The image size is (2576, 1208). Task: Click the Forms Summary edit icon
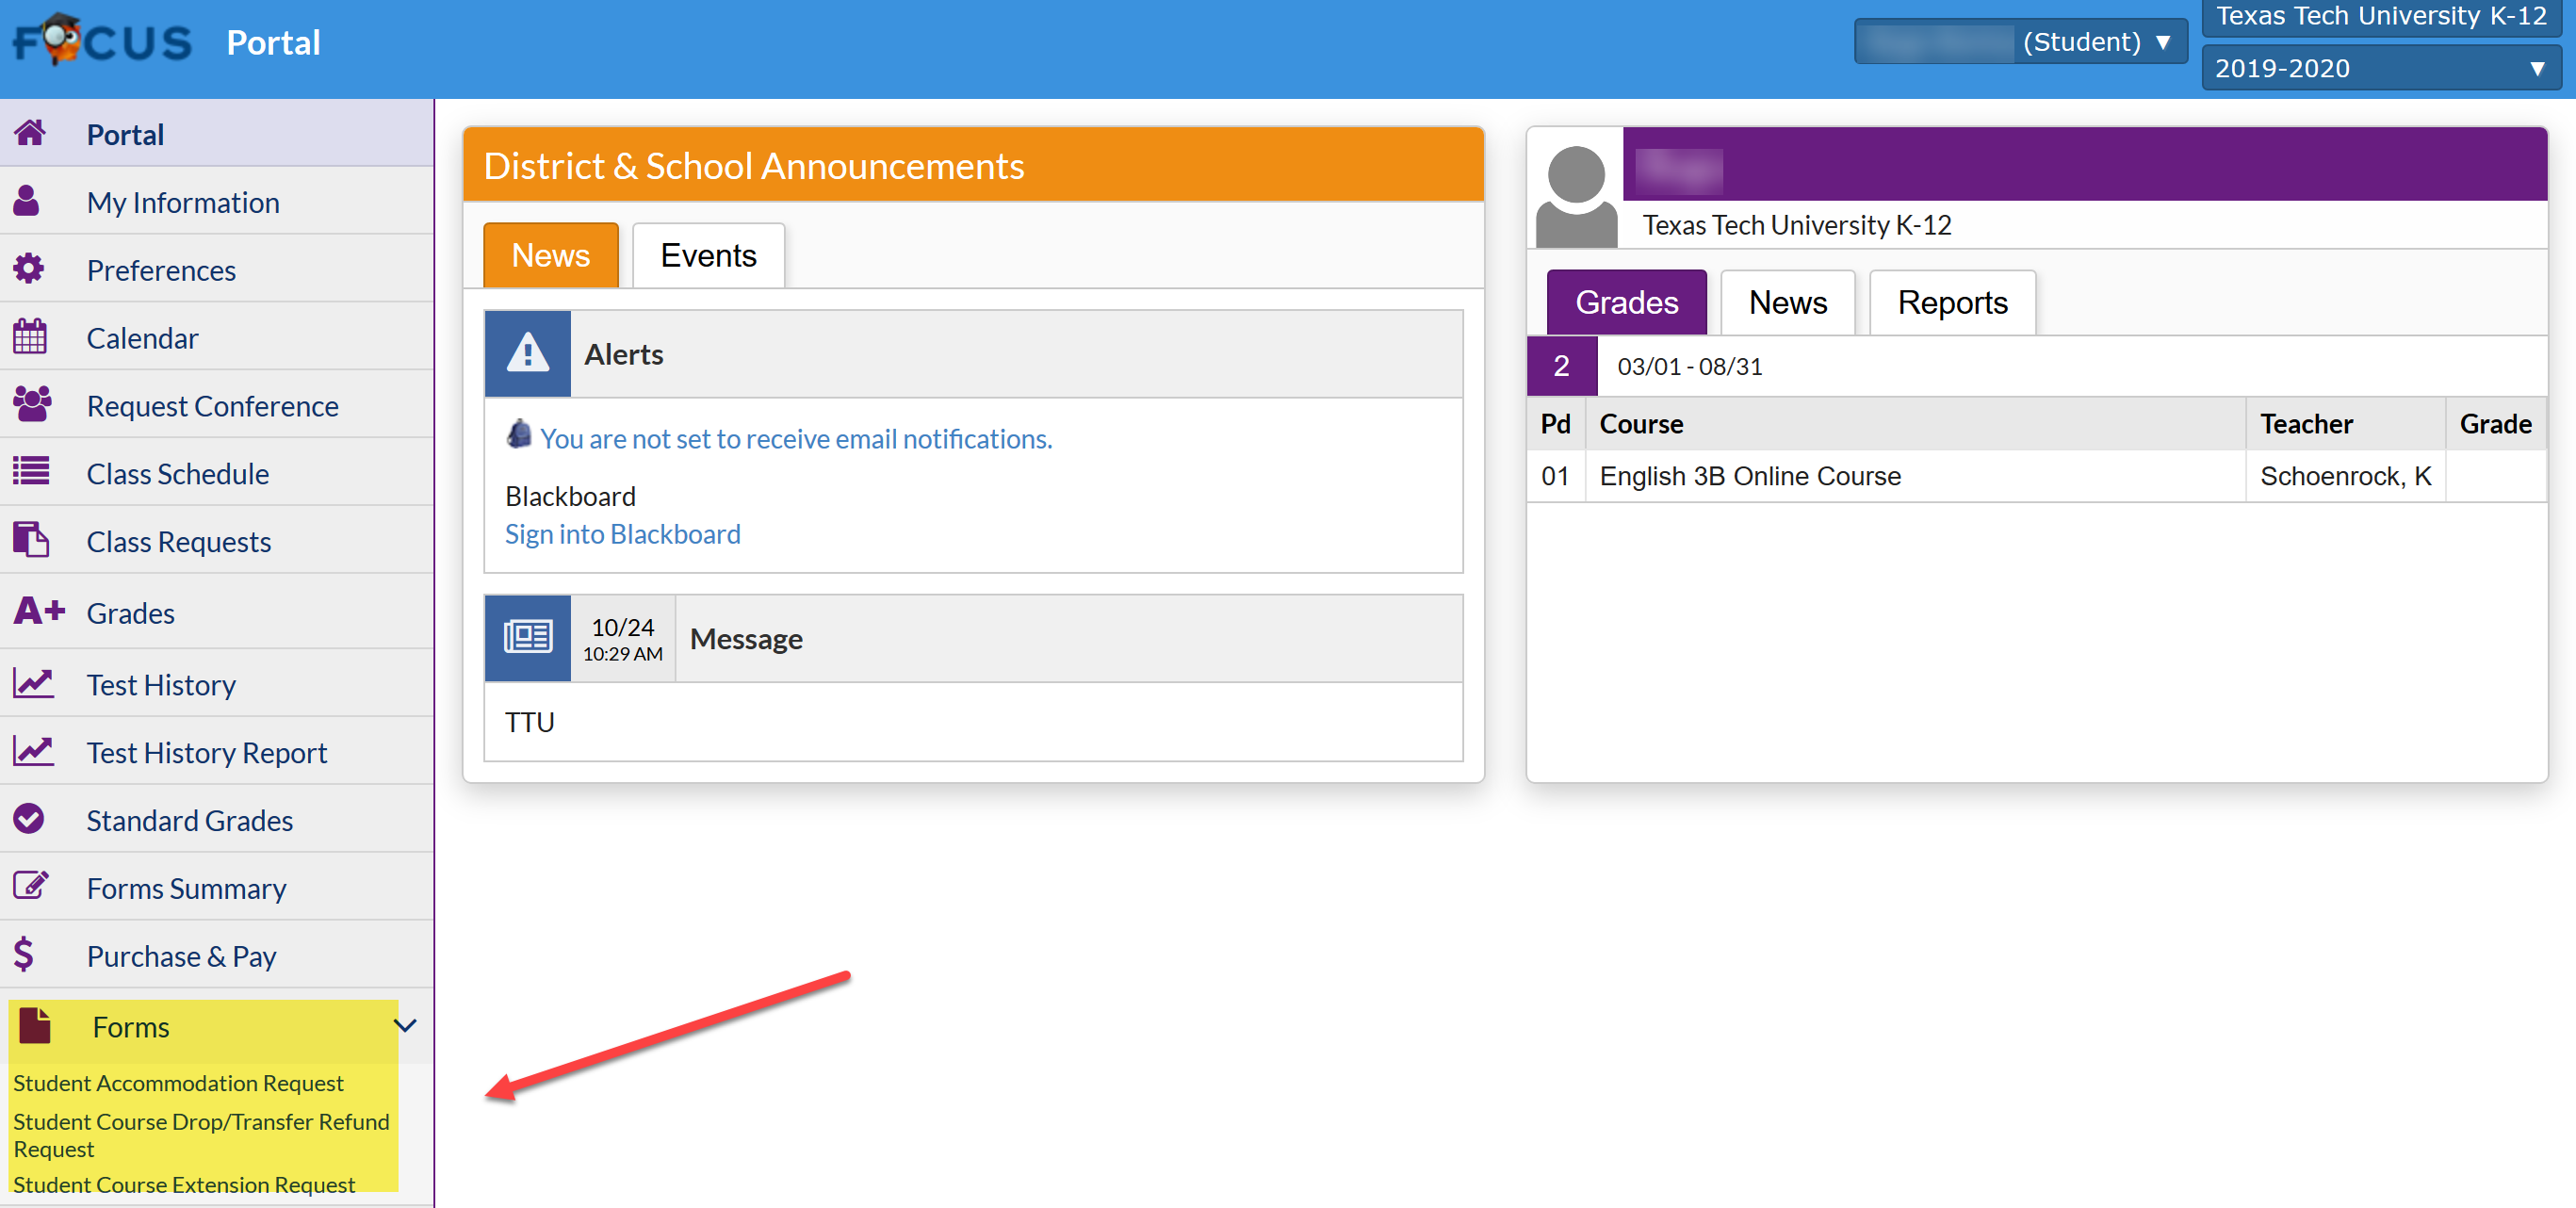pyautogui.click(x=31, y=886)
